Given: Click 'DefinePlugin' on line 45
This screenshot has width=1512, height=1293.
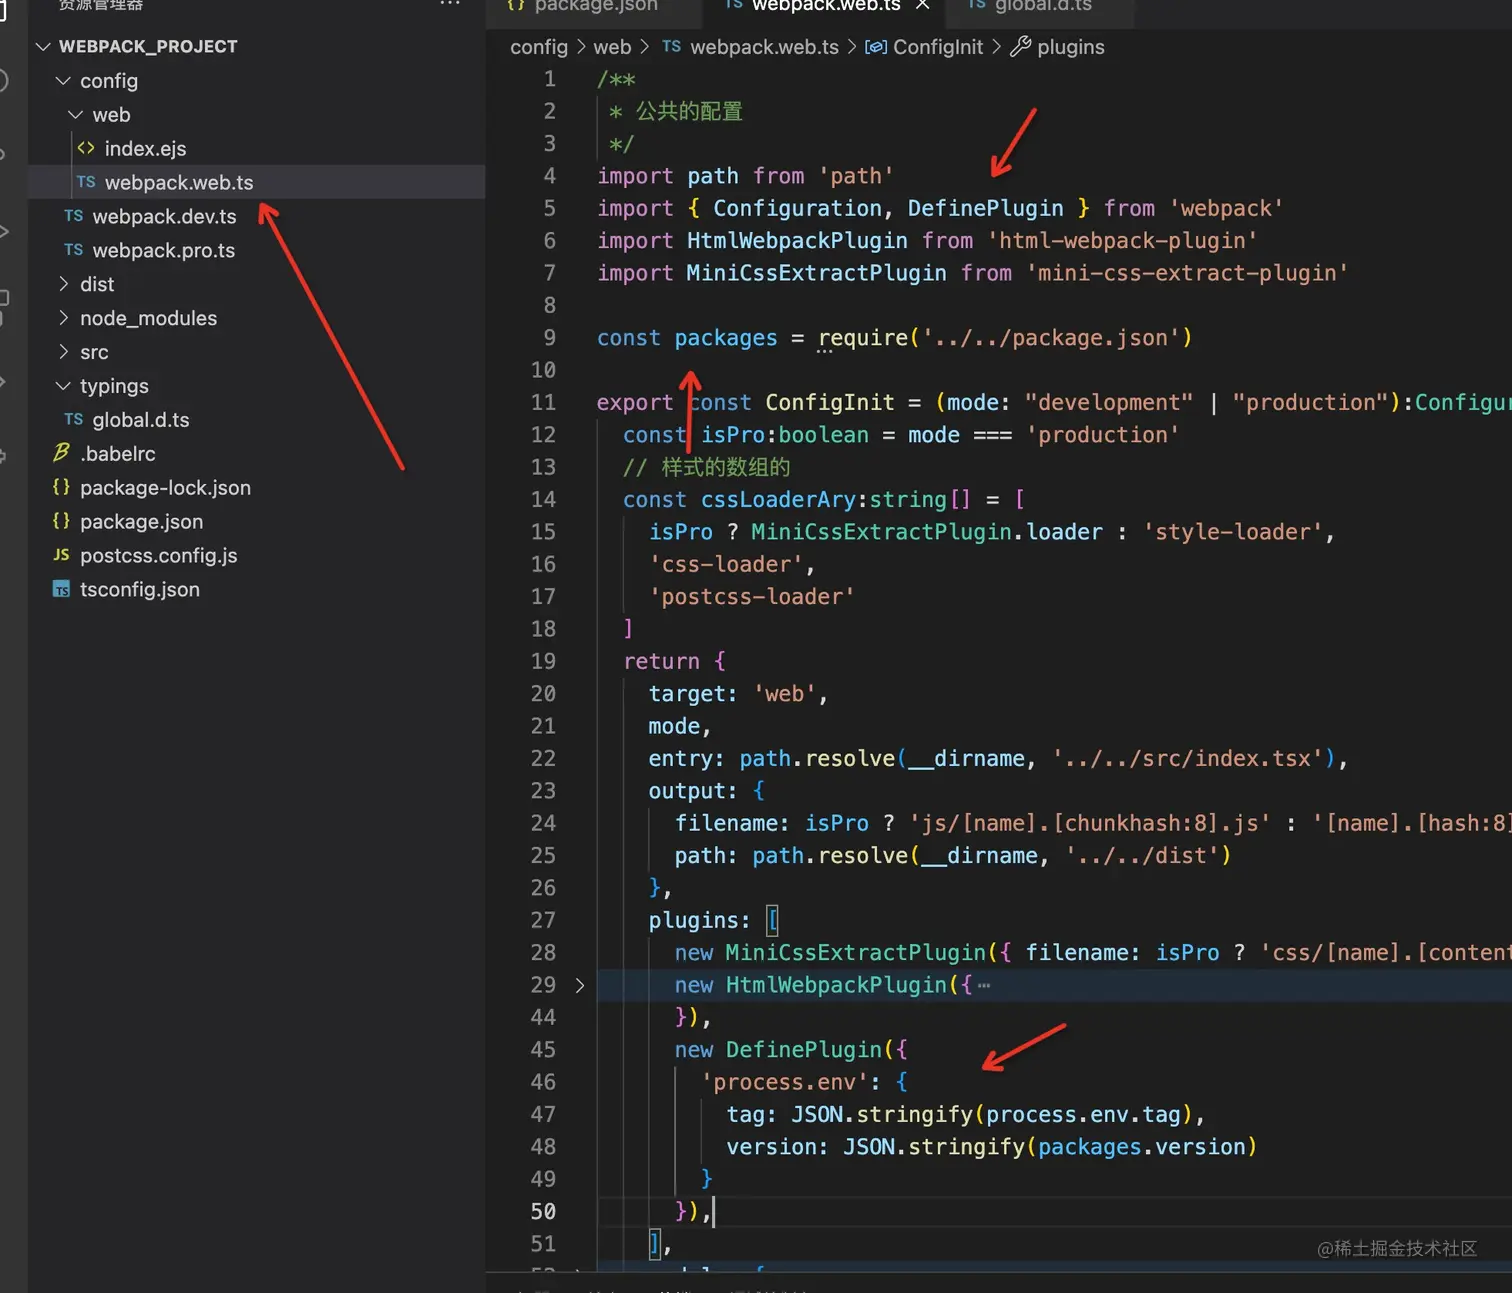Looking at the screenshot, I should point(804,1050).
